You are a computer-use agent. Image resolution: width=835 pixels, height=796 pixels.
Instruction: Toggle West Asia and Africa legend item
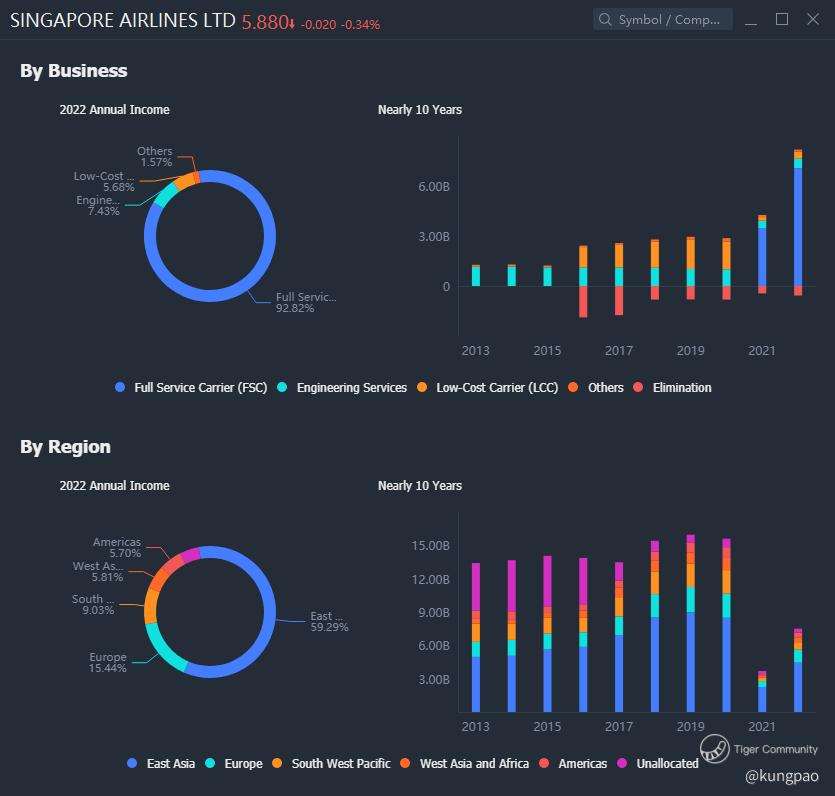coord(465,764)
